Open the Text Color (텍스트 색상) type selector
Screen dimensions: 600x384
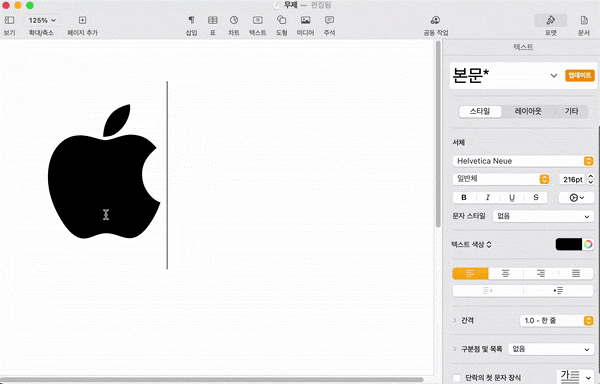coord(471,244)
